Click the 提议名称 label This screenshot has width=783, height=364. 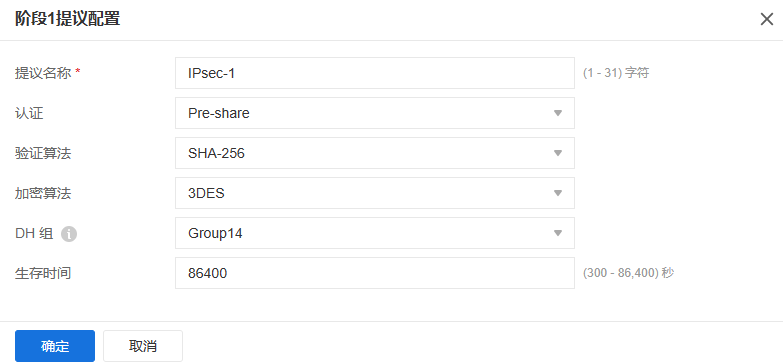(x=43, y=73)
